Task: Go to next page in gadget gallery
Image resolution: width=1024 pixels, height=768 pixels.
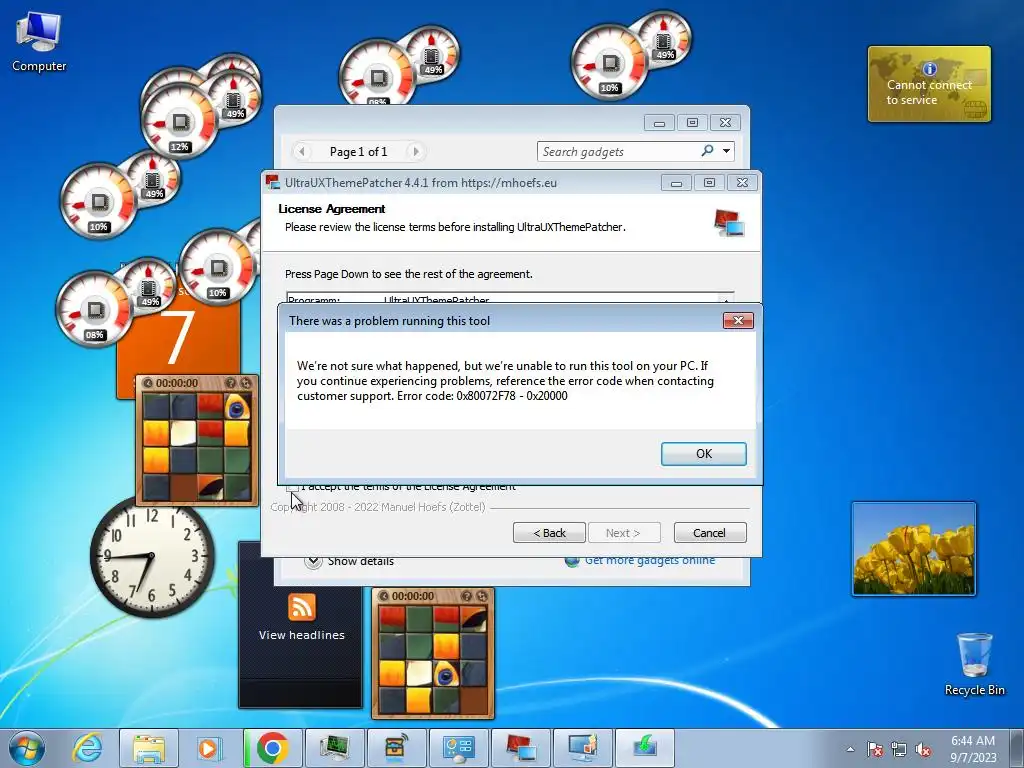Action: click(415, 152)
